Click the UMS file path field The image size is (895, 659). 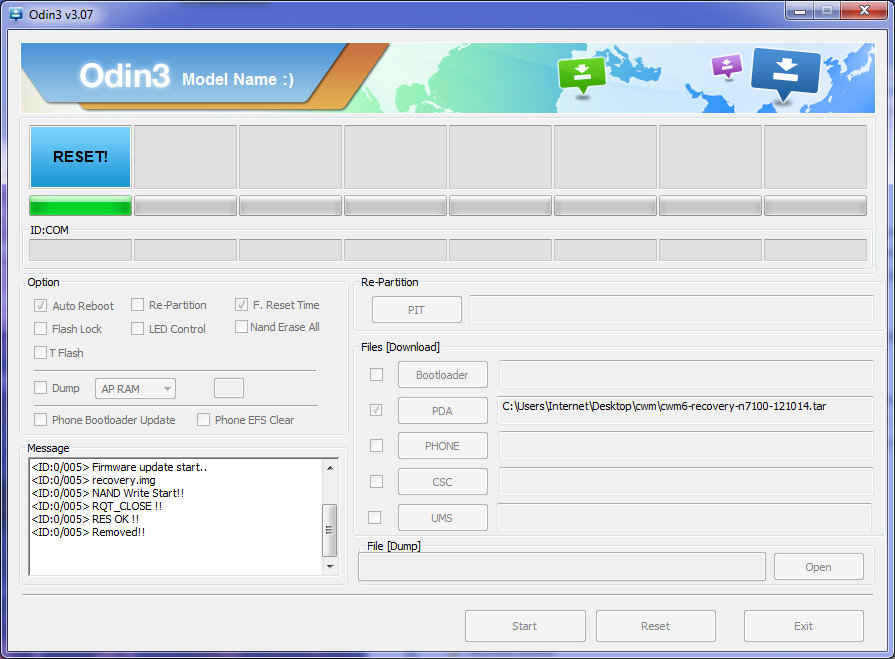(x=685, y=518)
